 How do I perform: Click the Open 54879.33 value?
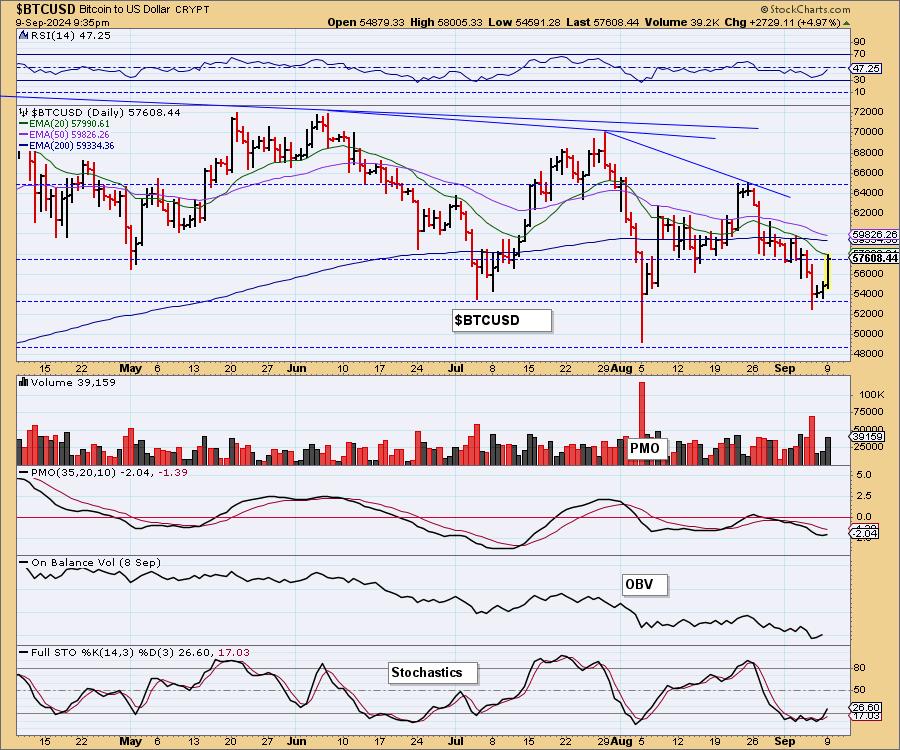point(366,22)
